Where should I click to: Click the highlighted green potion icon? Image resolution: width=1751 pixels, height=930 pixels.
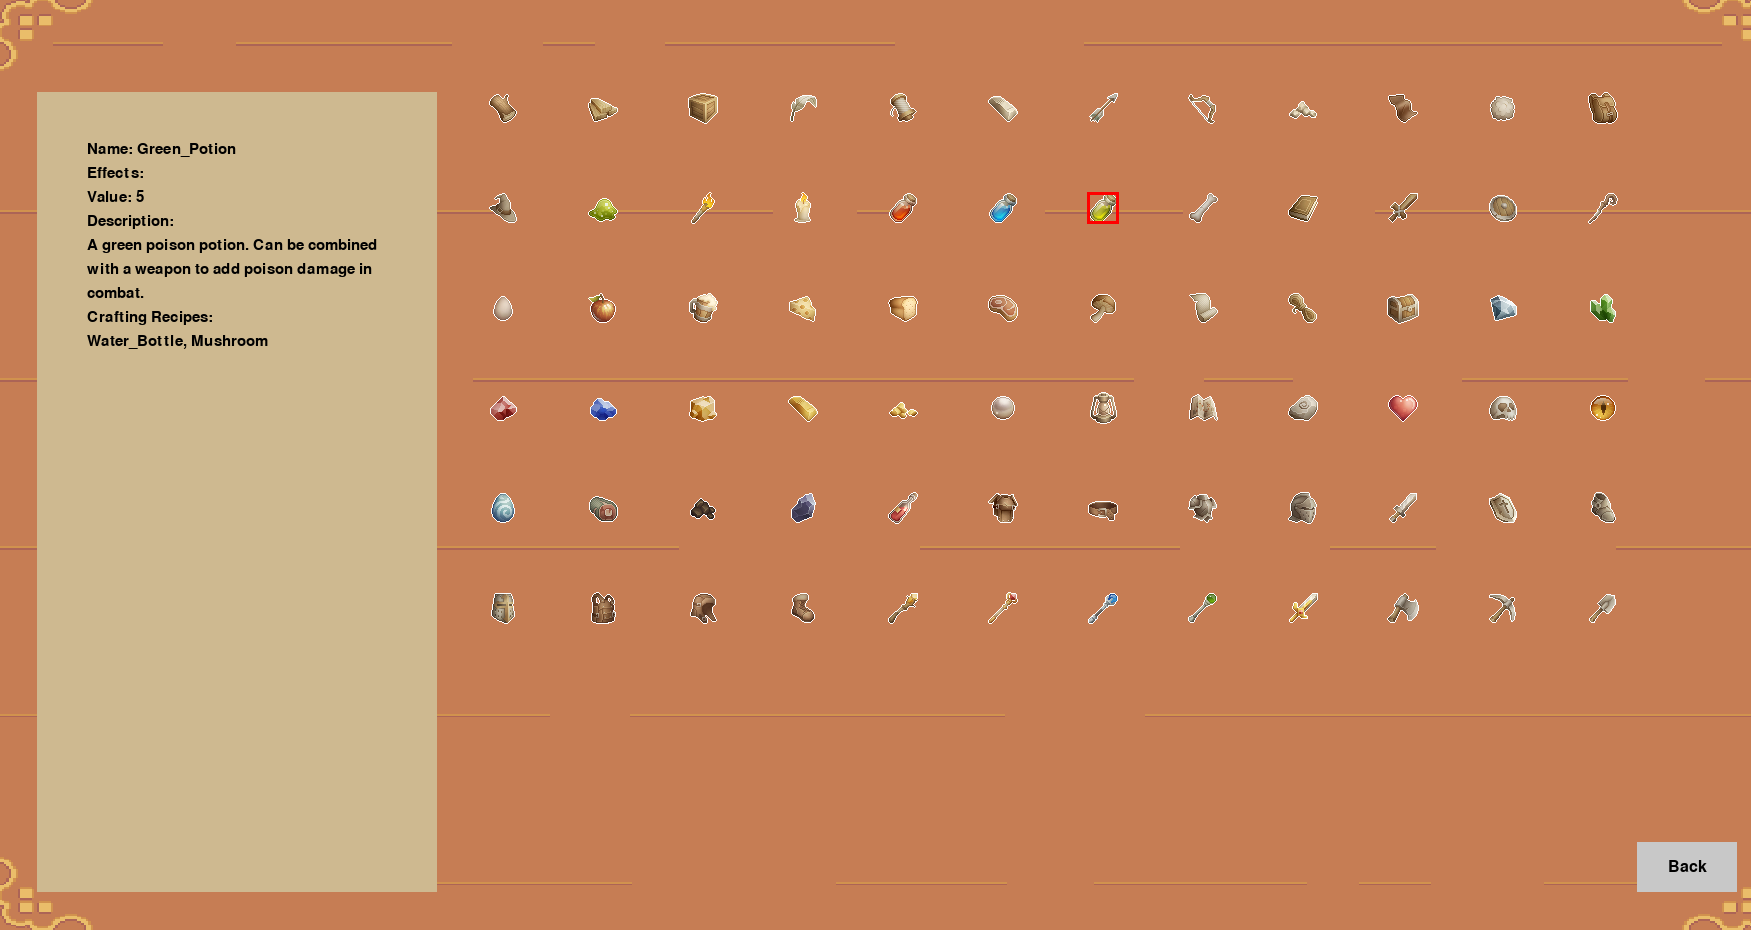coord(1103,208)
